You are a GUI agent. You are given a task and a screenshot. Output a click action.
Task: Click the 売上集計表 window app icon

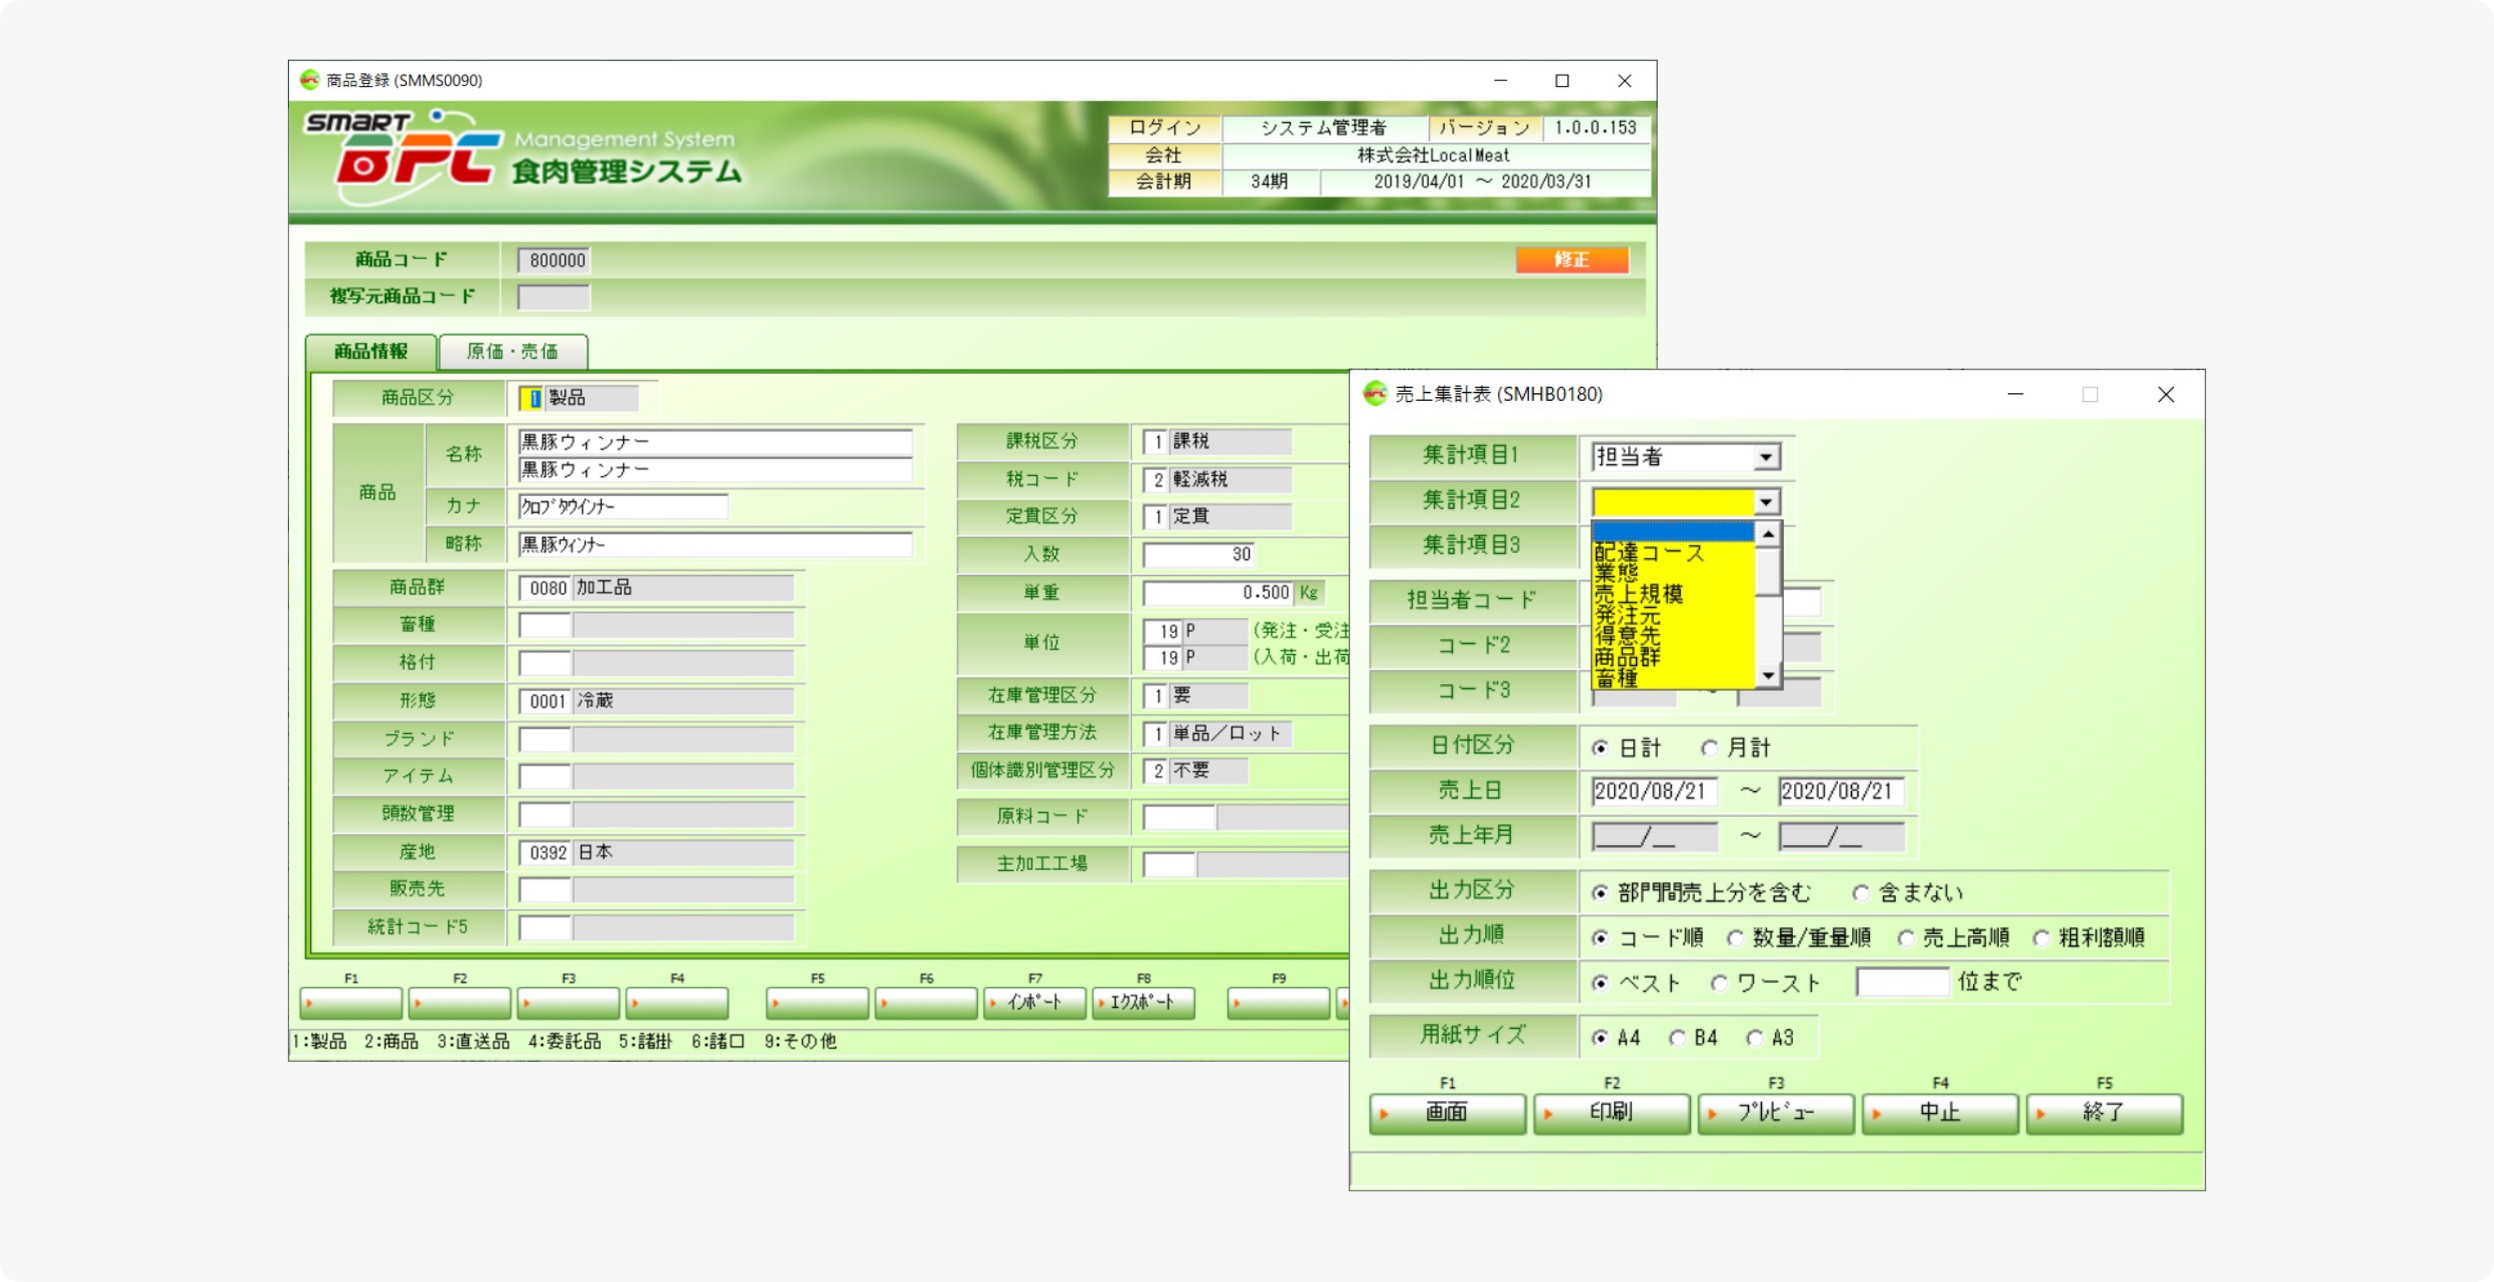[x=1376, y=394]
